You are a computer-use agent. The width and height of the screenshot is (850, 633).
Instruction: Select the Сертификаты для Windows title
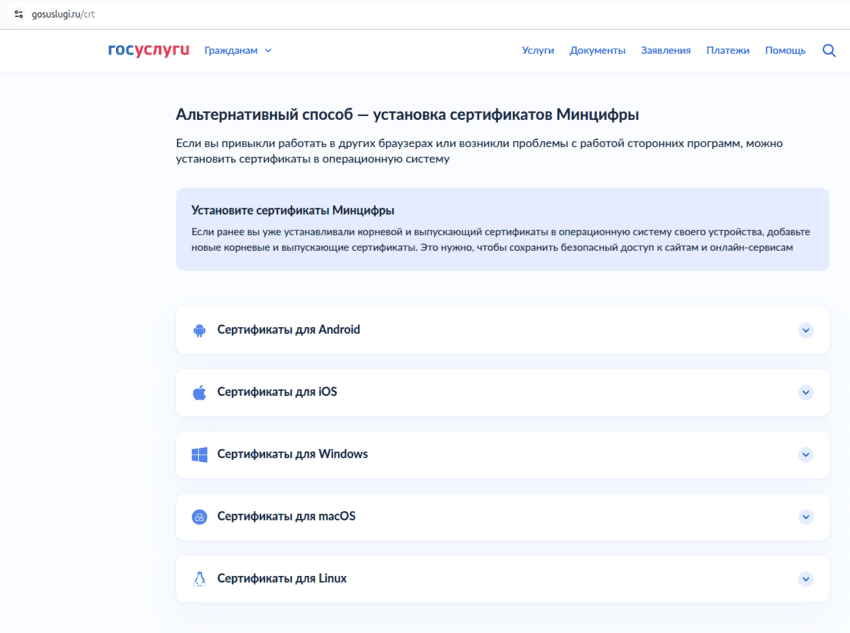click(x=292, y=454)
